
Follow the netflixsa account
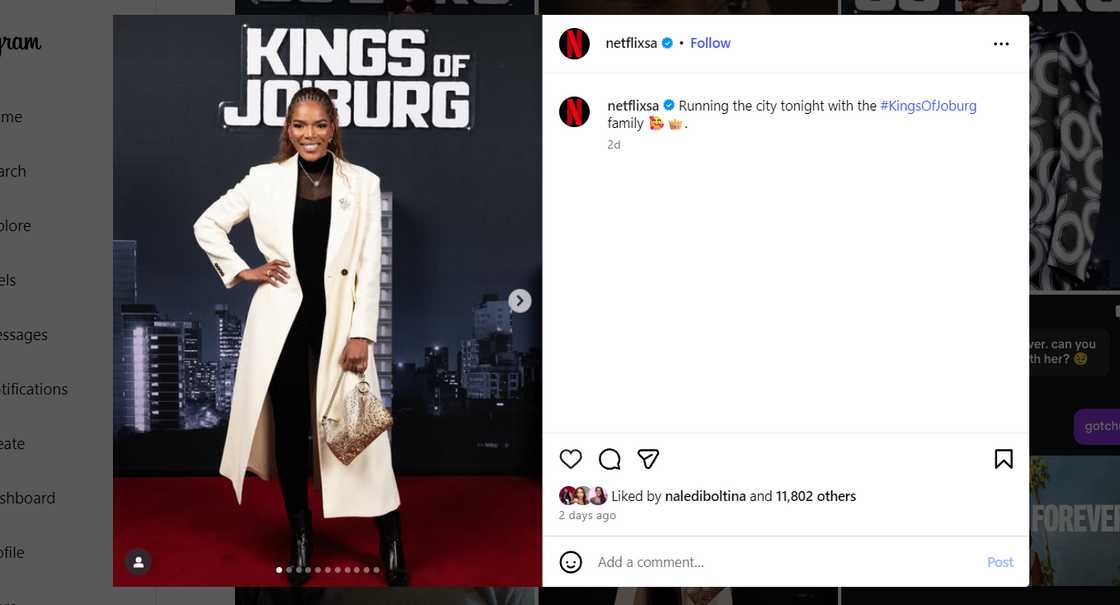tap(710, 43)
